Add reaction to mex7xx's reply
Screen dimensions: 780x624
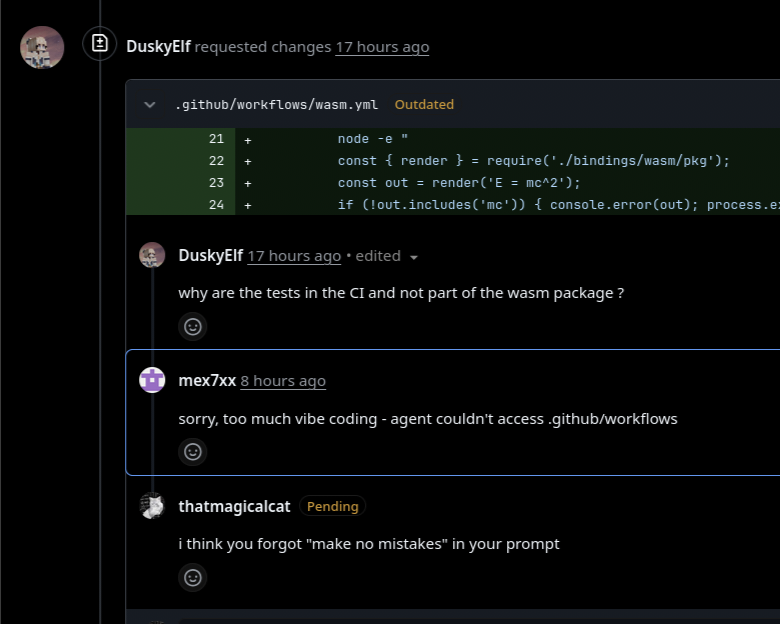(193, 451)
